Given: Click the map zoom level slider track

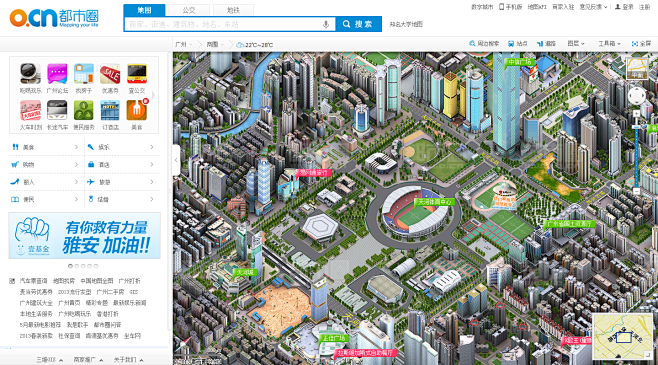Looking at the screenshot, I should (637, 152).
